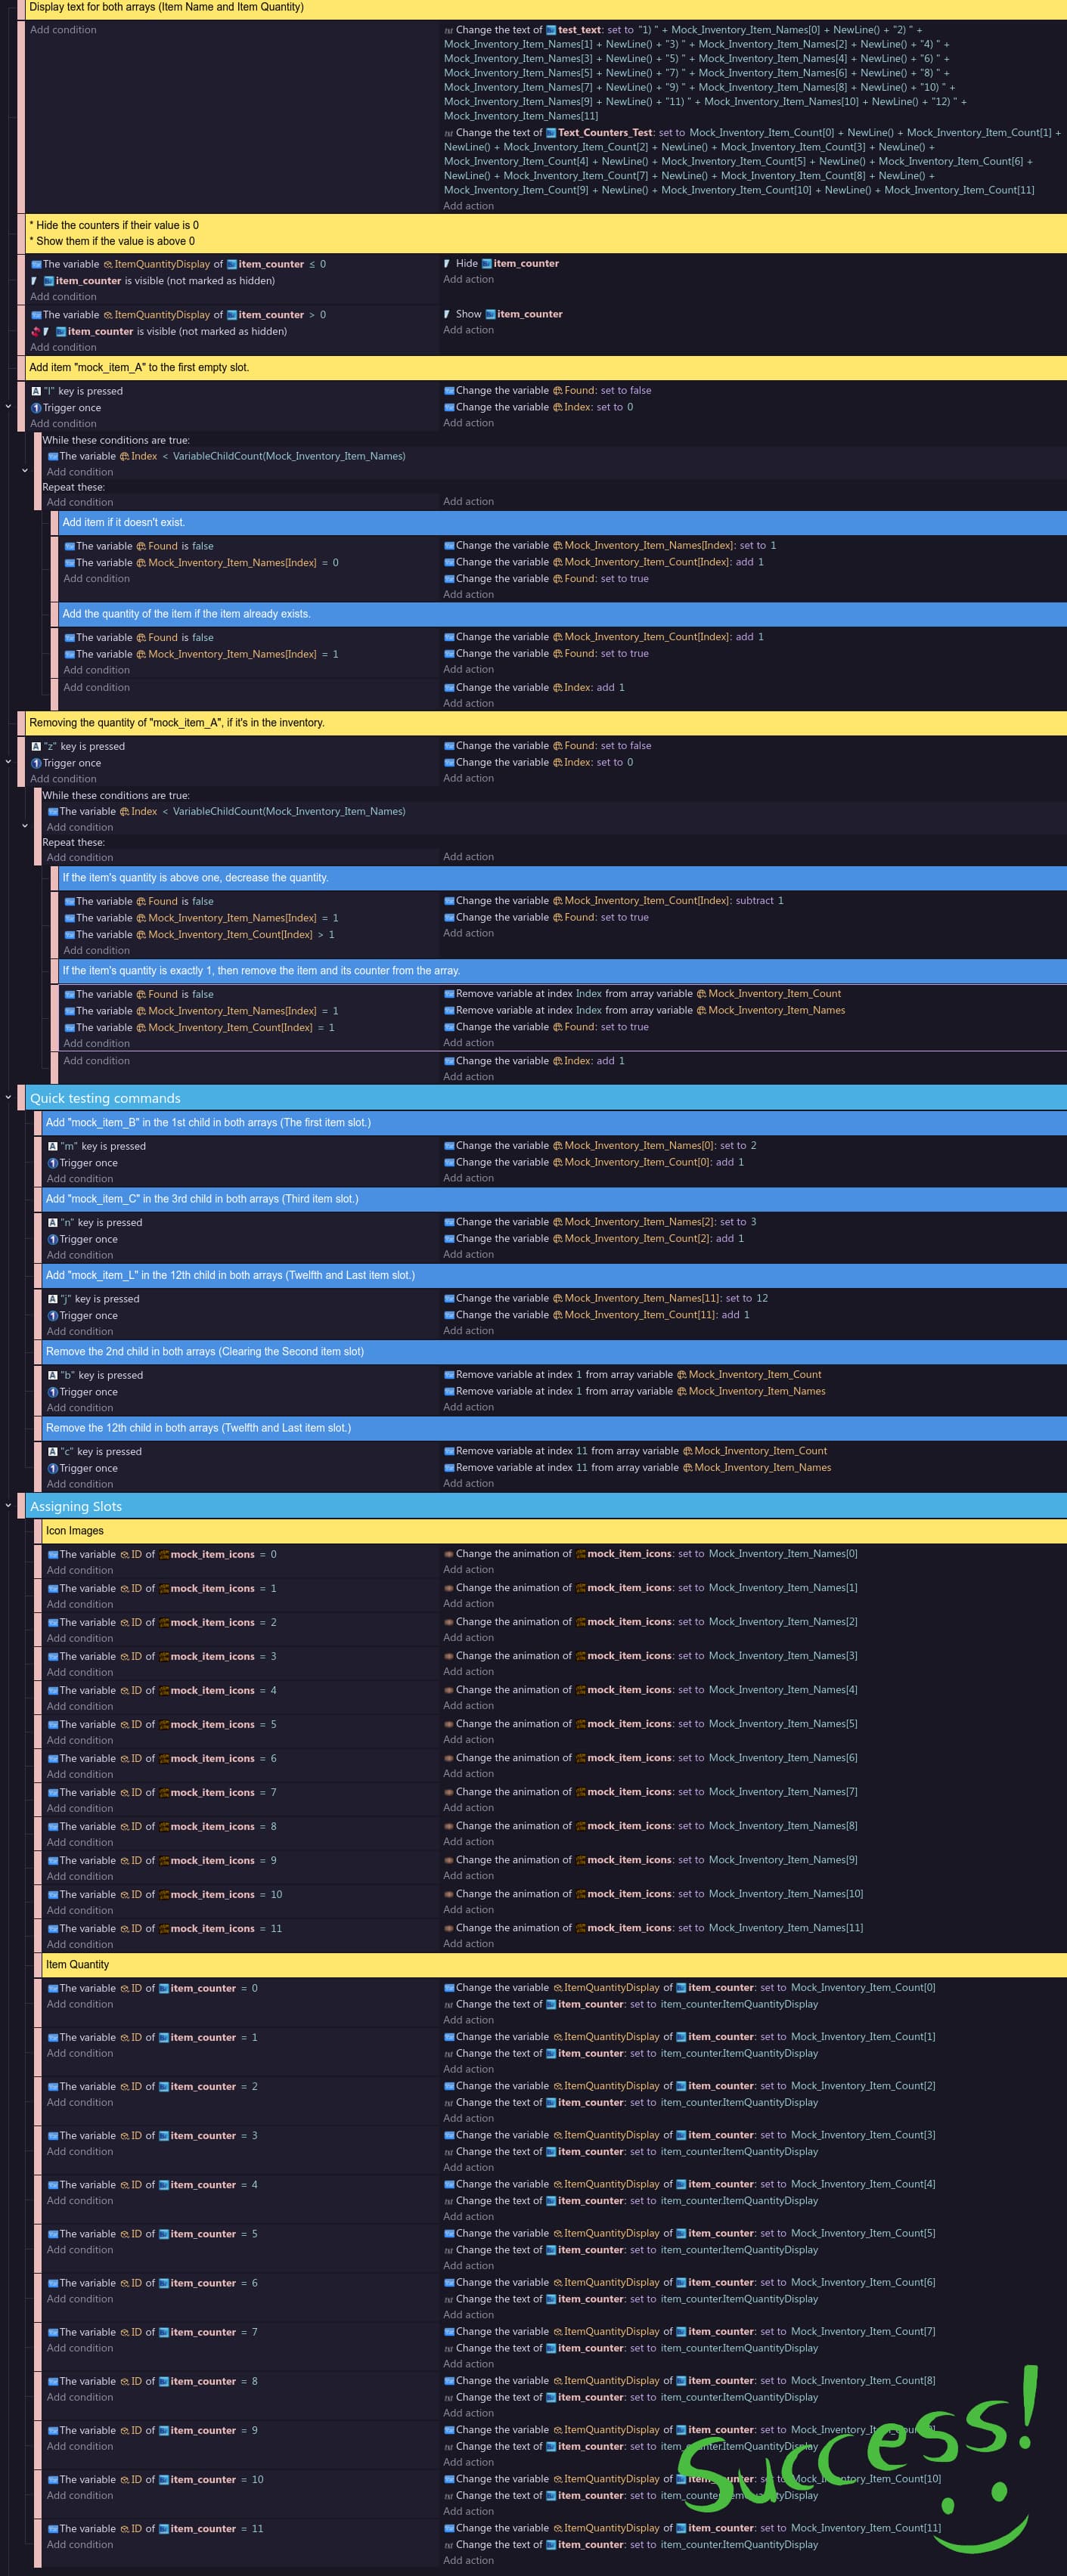Viewport: 1067px width, 2576px height.
Task: Click the Show item_counter action icon
Action: pos(448,314)
